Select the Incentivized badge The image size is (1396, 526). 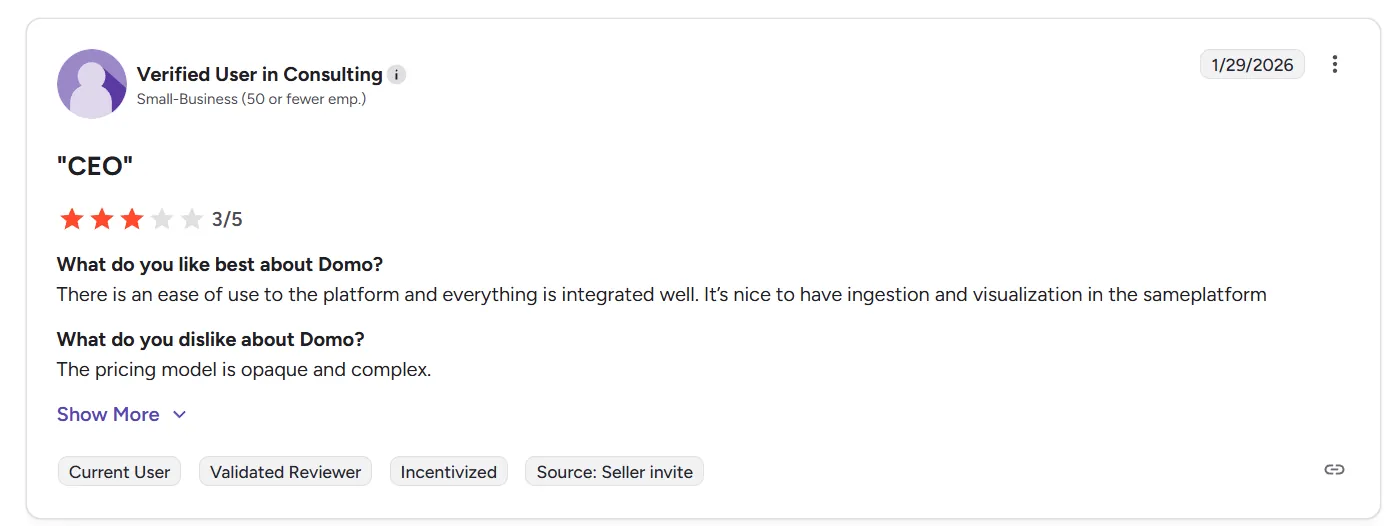click(448, 472)
